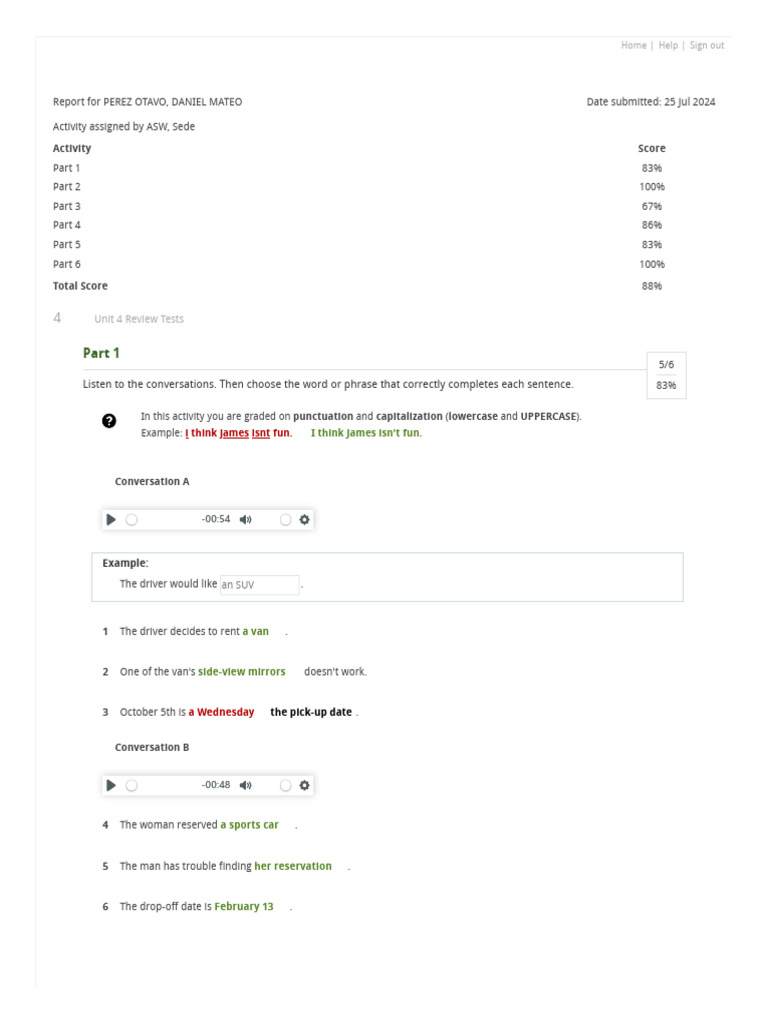
Task: Click the 5/6 score box
Action: (666, 365)
